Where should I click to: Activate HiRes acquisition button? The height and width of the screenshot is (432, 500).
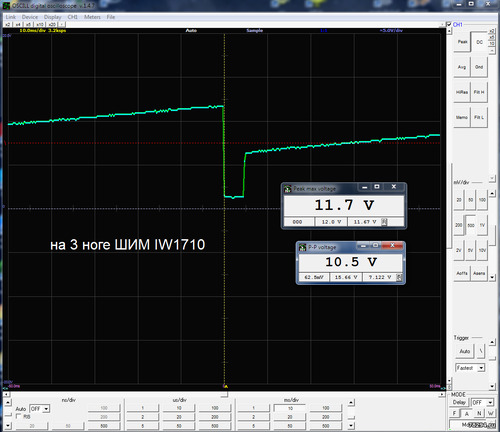click(x=462, y=92)
